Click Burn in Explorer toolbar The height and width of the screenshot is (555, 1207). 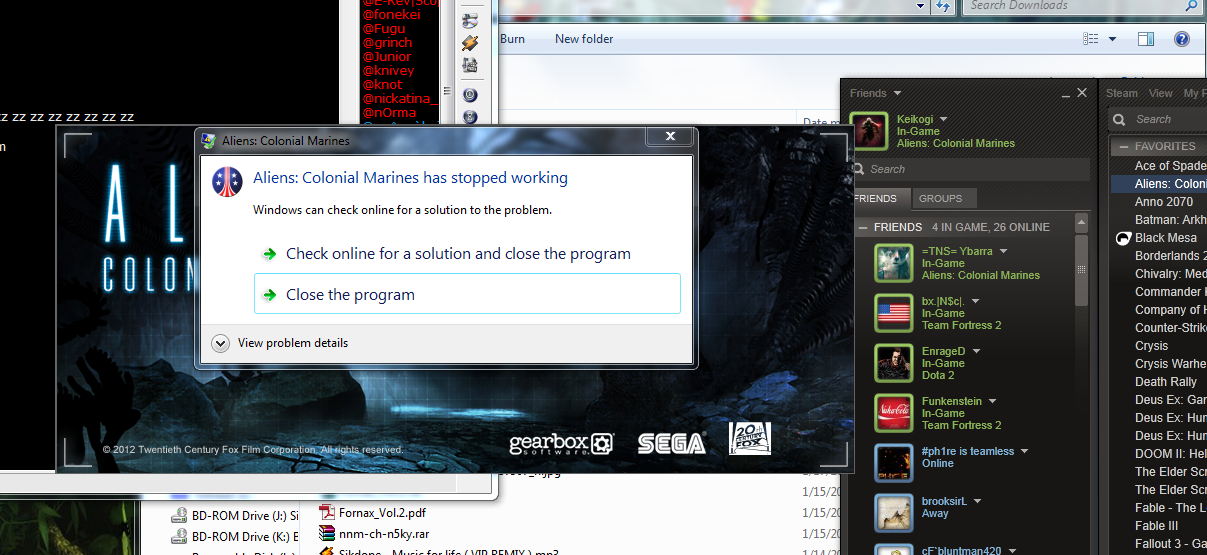coord(512,39)
